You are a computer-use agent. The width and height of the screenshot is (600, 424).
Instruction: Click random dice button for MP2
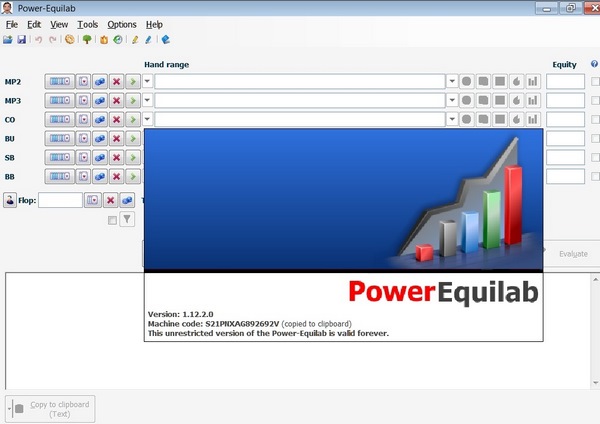[x=100, y=82]
